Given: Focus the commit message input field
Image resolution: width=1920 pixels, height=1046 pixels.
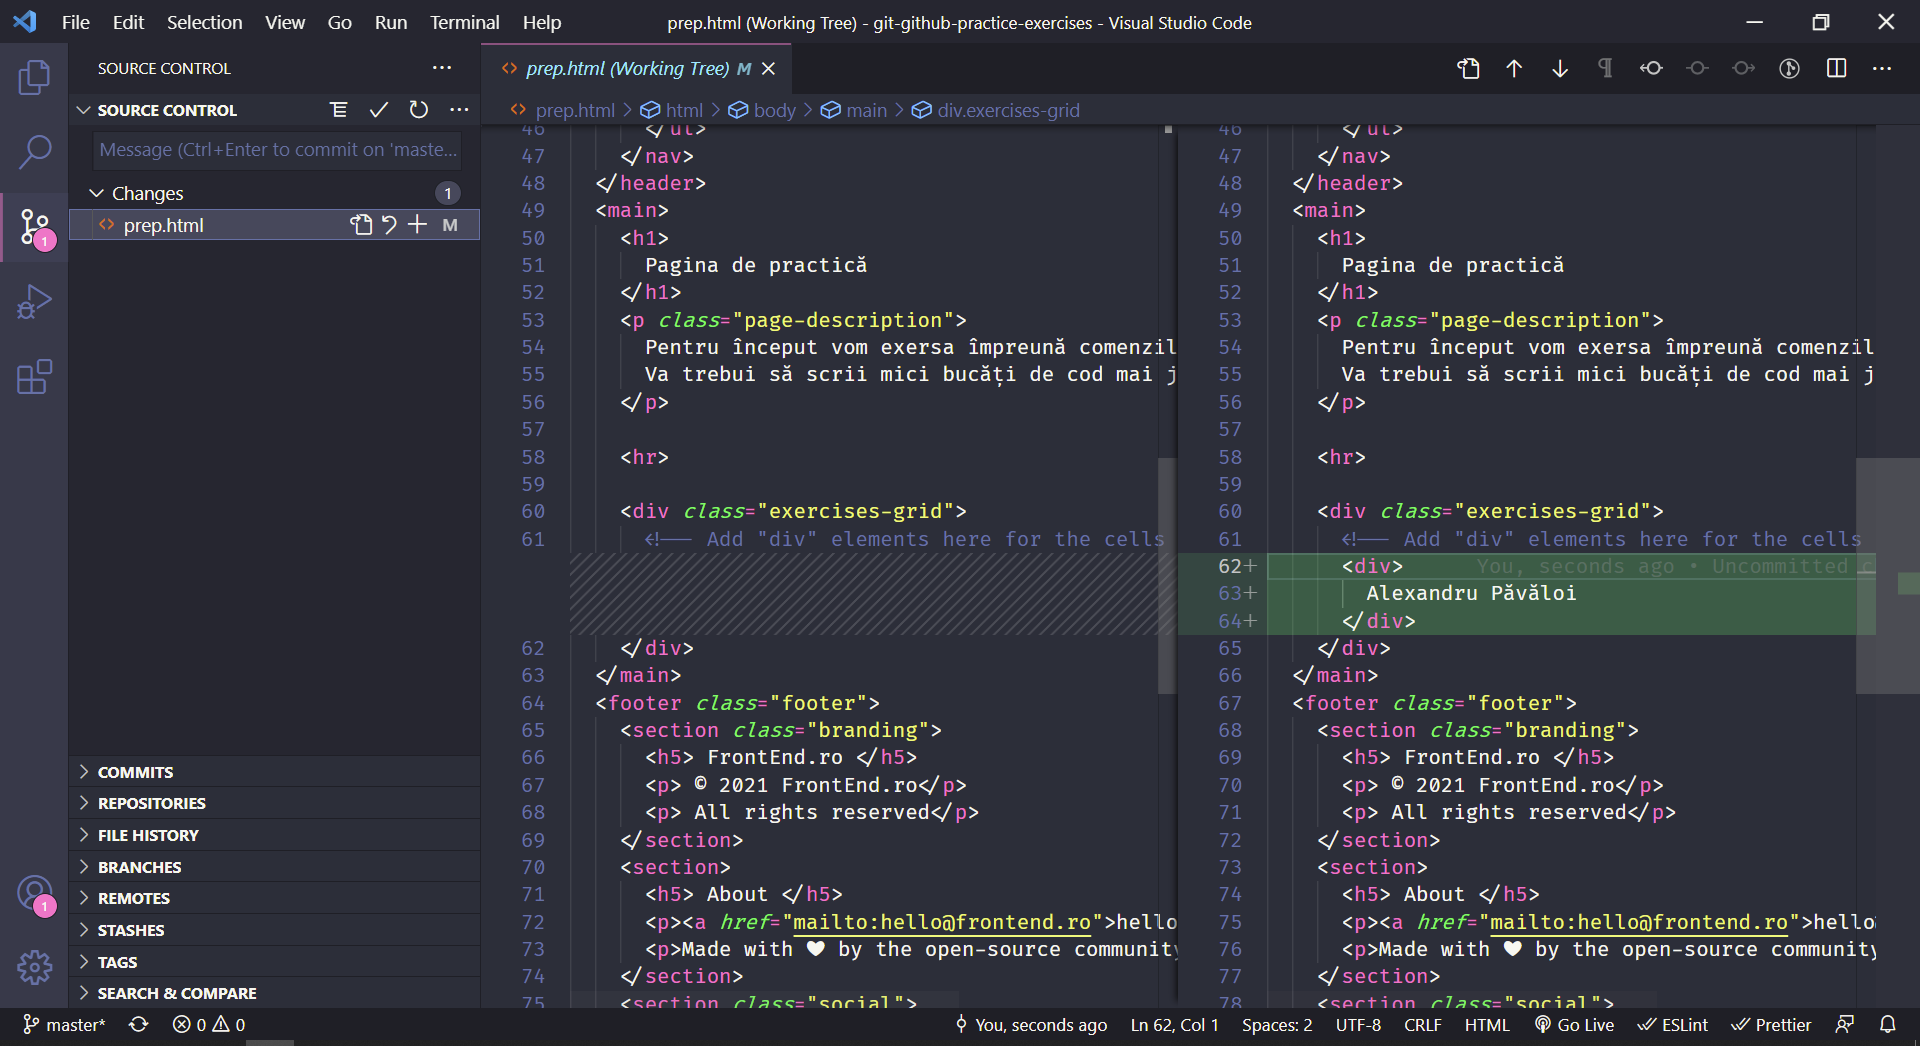Looking at the screenshot, I should click(x=277, y=150).
